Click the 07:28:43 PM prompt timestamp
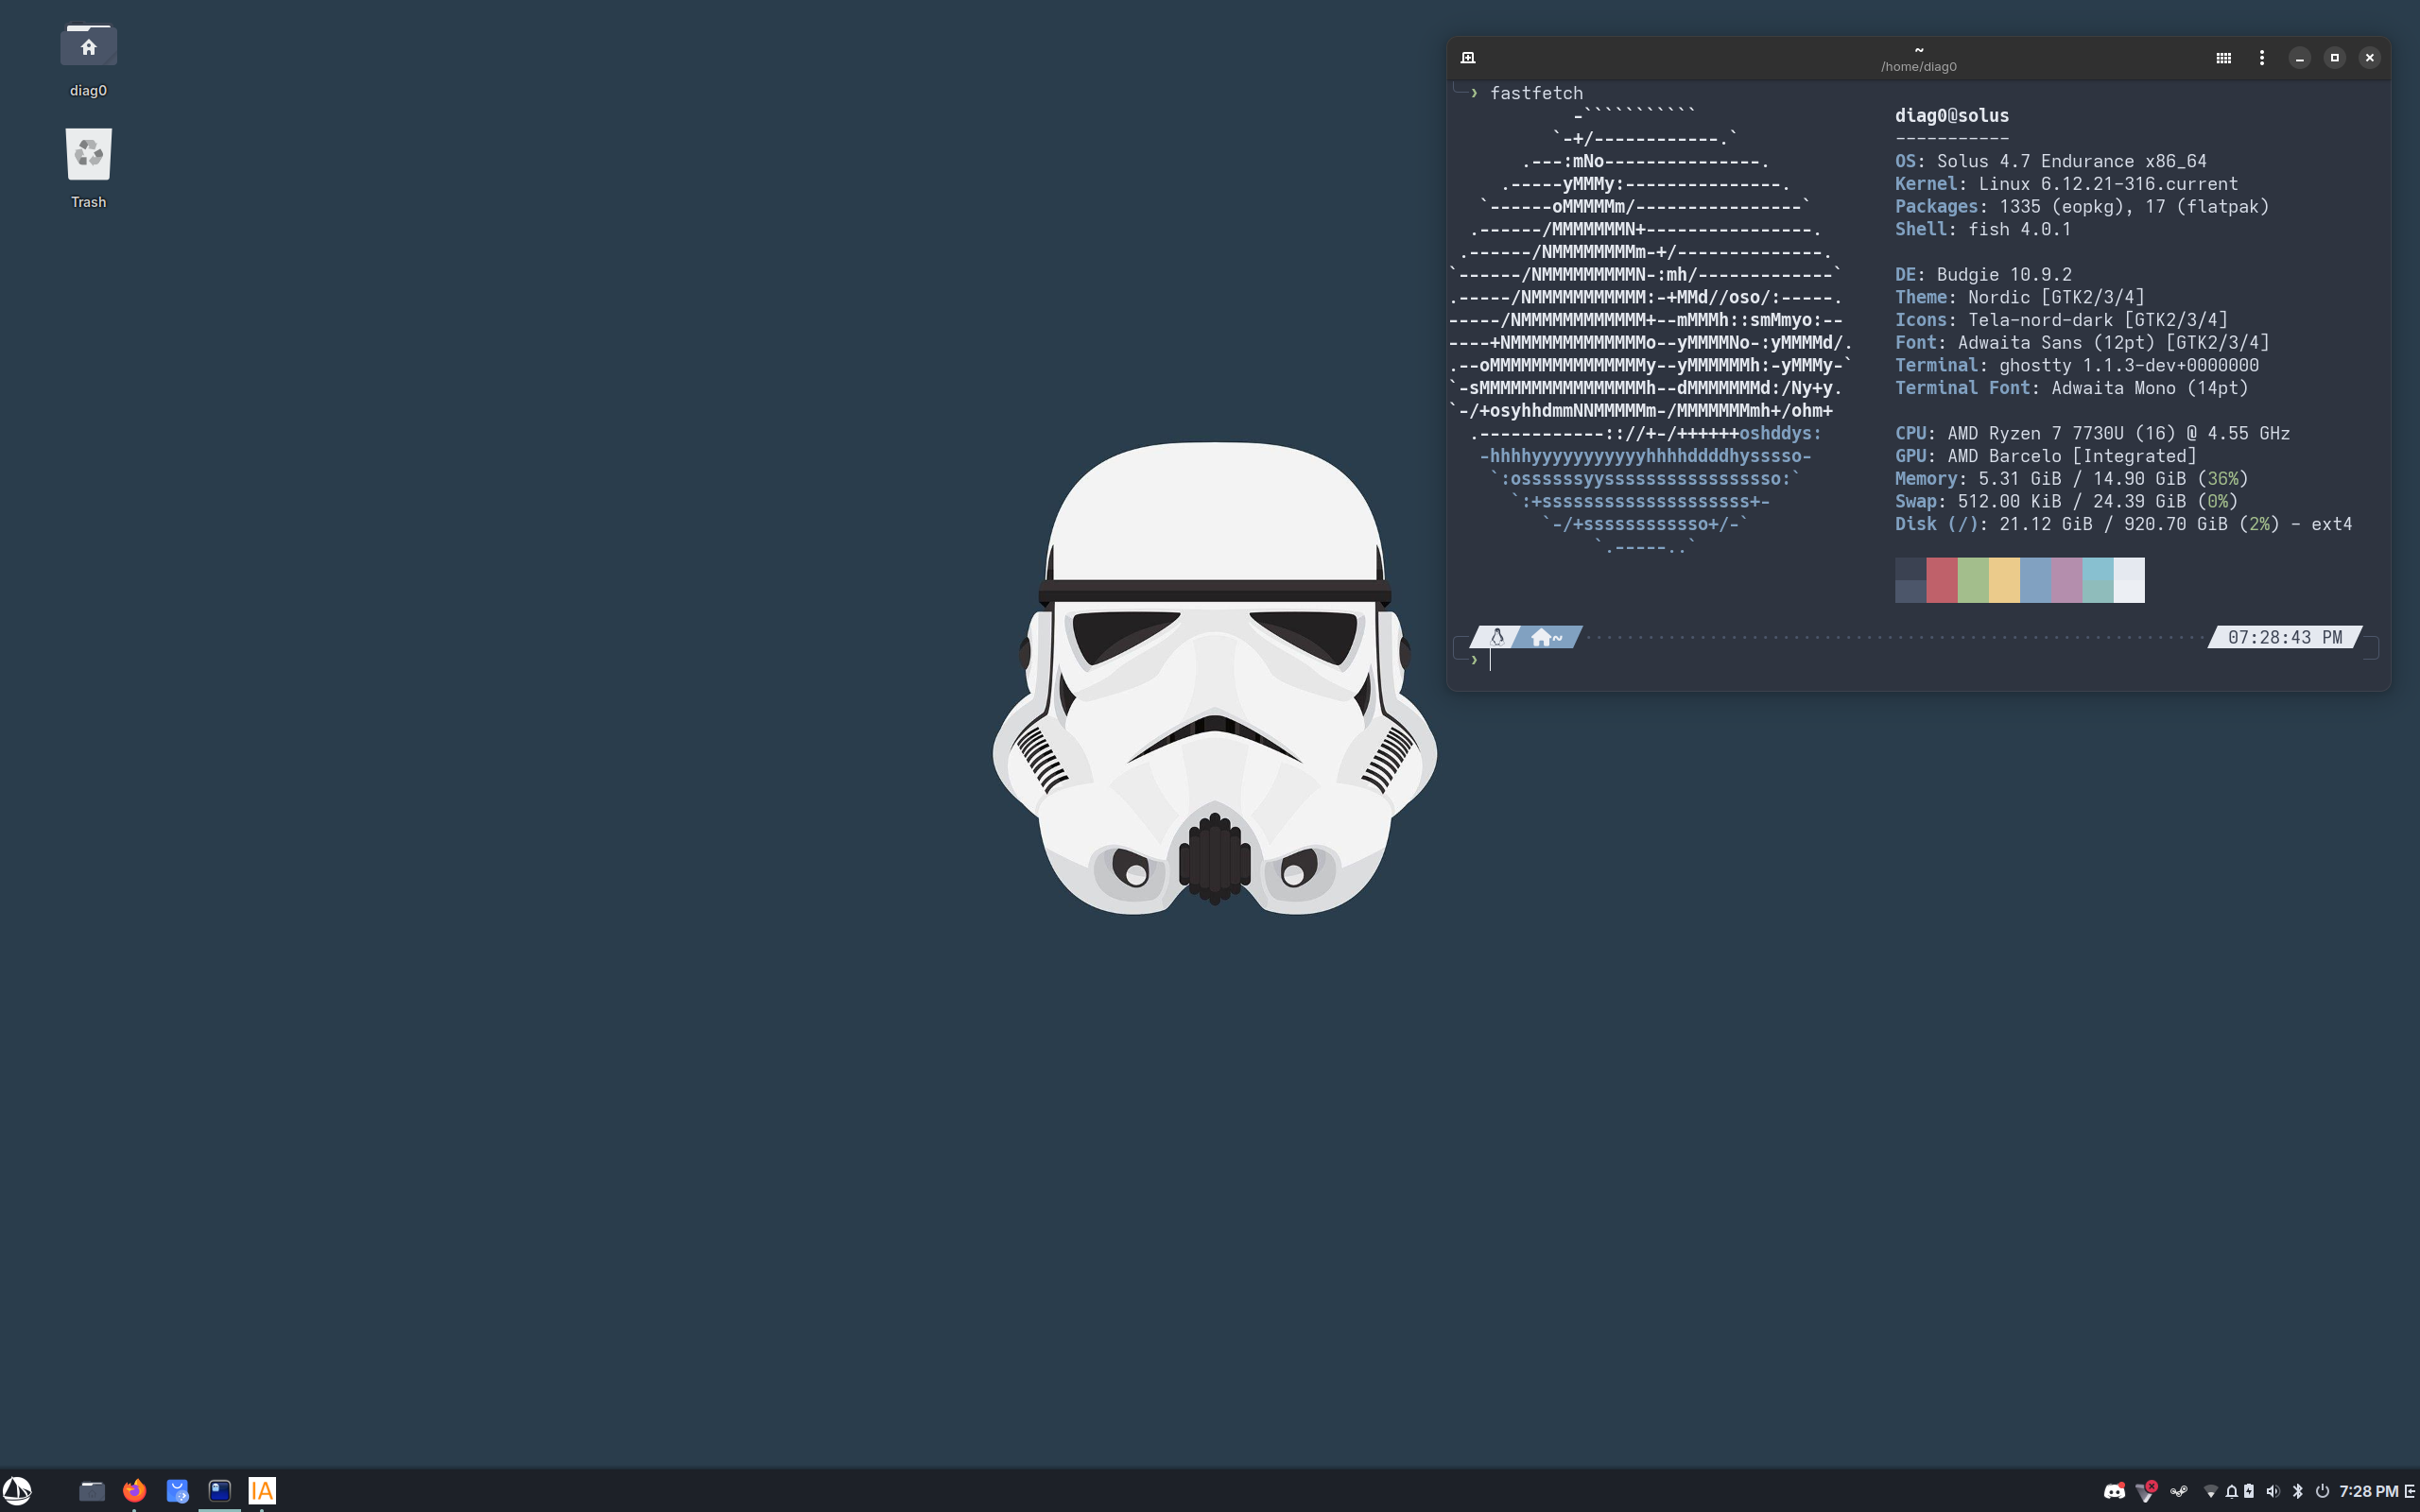This screenshot has width=2420, height=1512. pyautogui.click(x=2285, y=637)
